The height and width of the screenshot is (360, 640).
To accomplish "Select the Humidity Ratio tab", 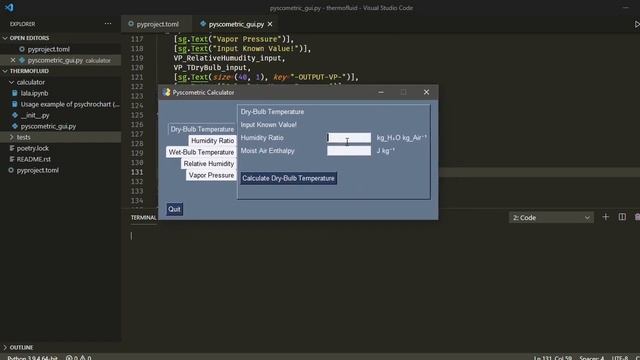I will click(x=213, y=140).
